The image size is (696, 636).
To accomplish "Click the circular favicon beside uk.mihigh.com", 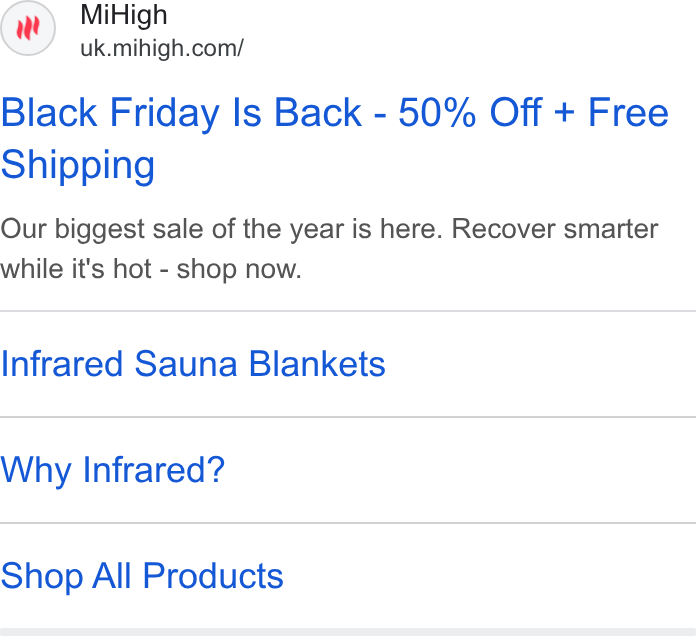I will pyautogui.click(x=28, y=28).
